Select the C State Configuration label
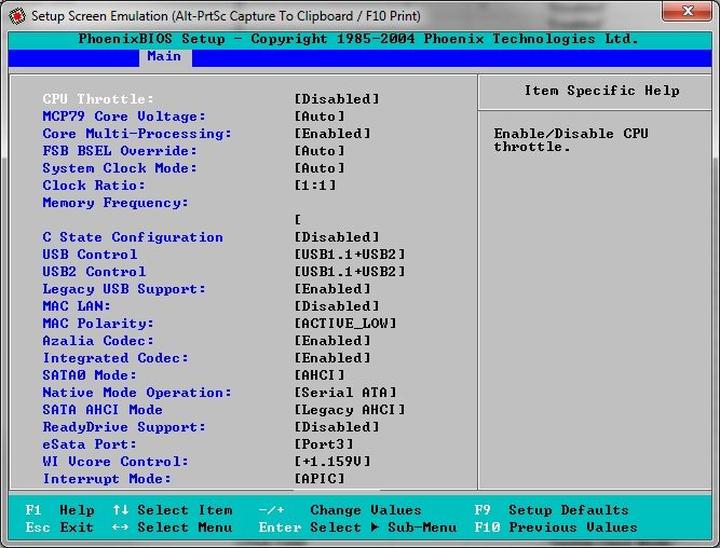The width and height of the screenshot is (720, 548). [x=132, y=237]
